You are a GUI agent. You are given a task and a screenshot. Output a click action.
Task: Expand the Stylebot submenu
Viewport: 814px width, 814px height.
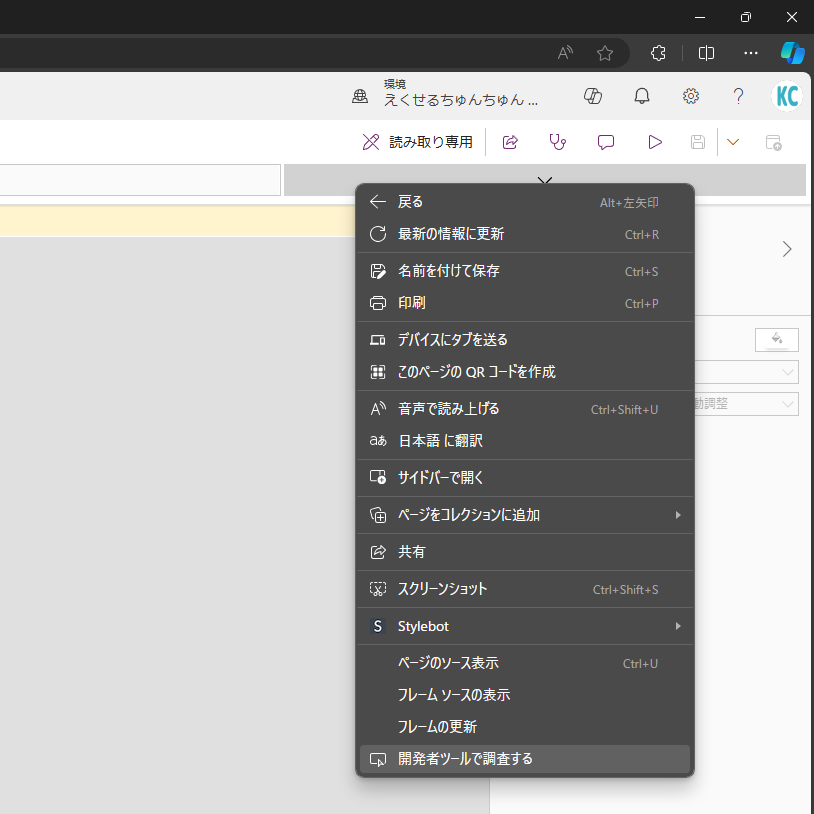(x=525, y=626)
